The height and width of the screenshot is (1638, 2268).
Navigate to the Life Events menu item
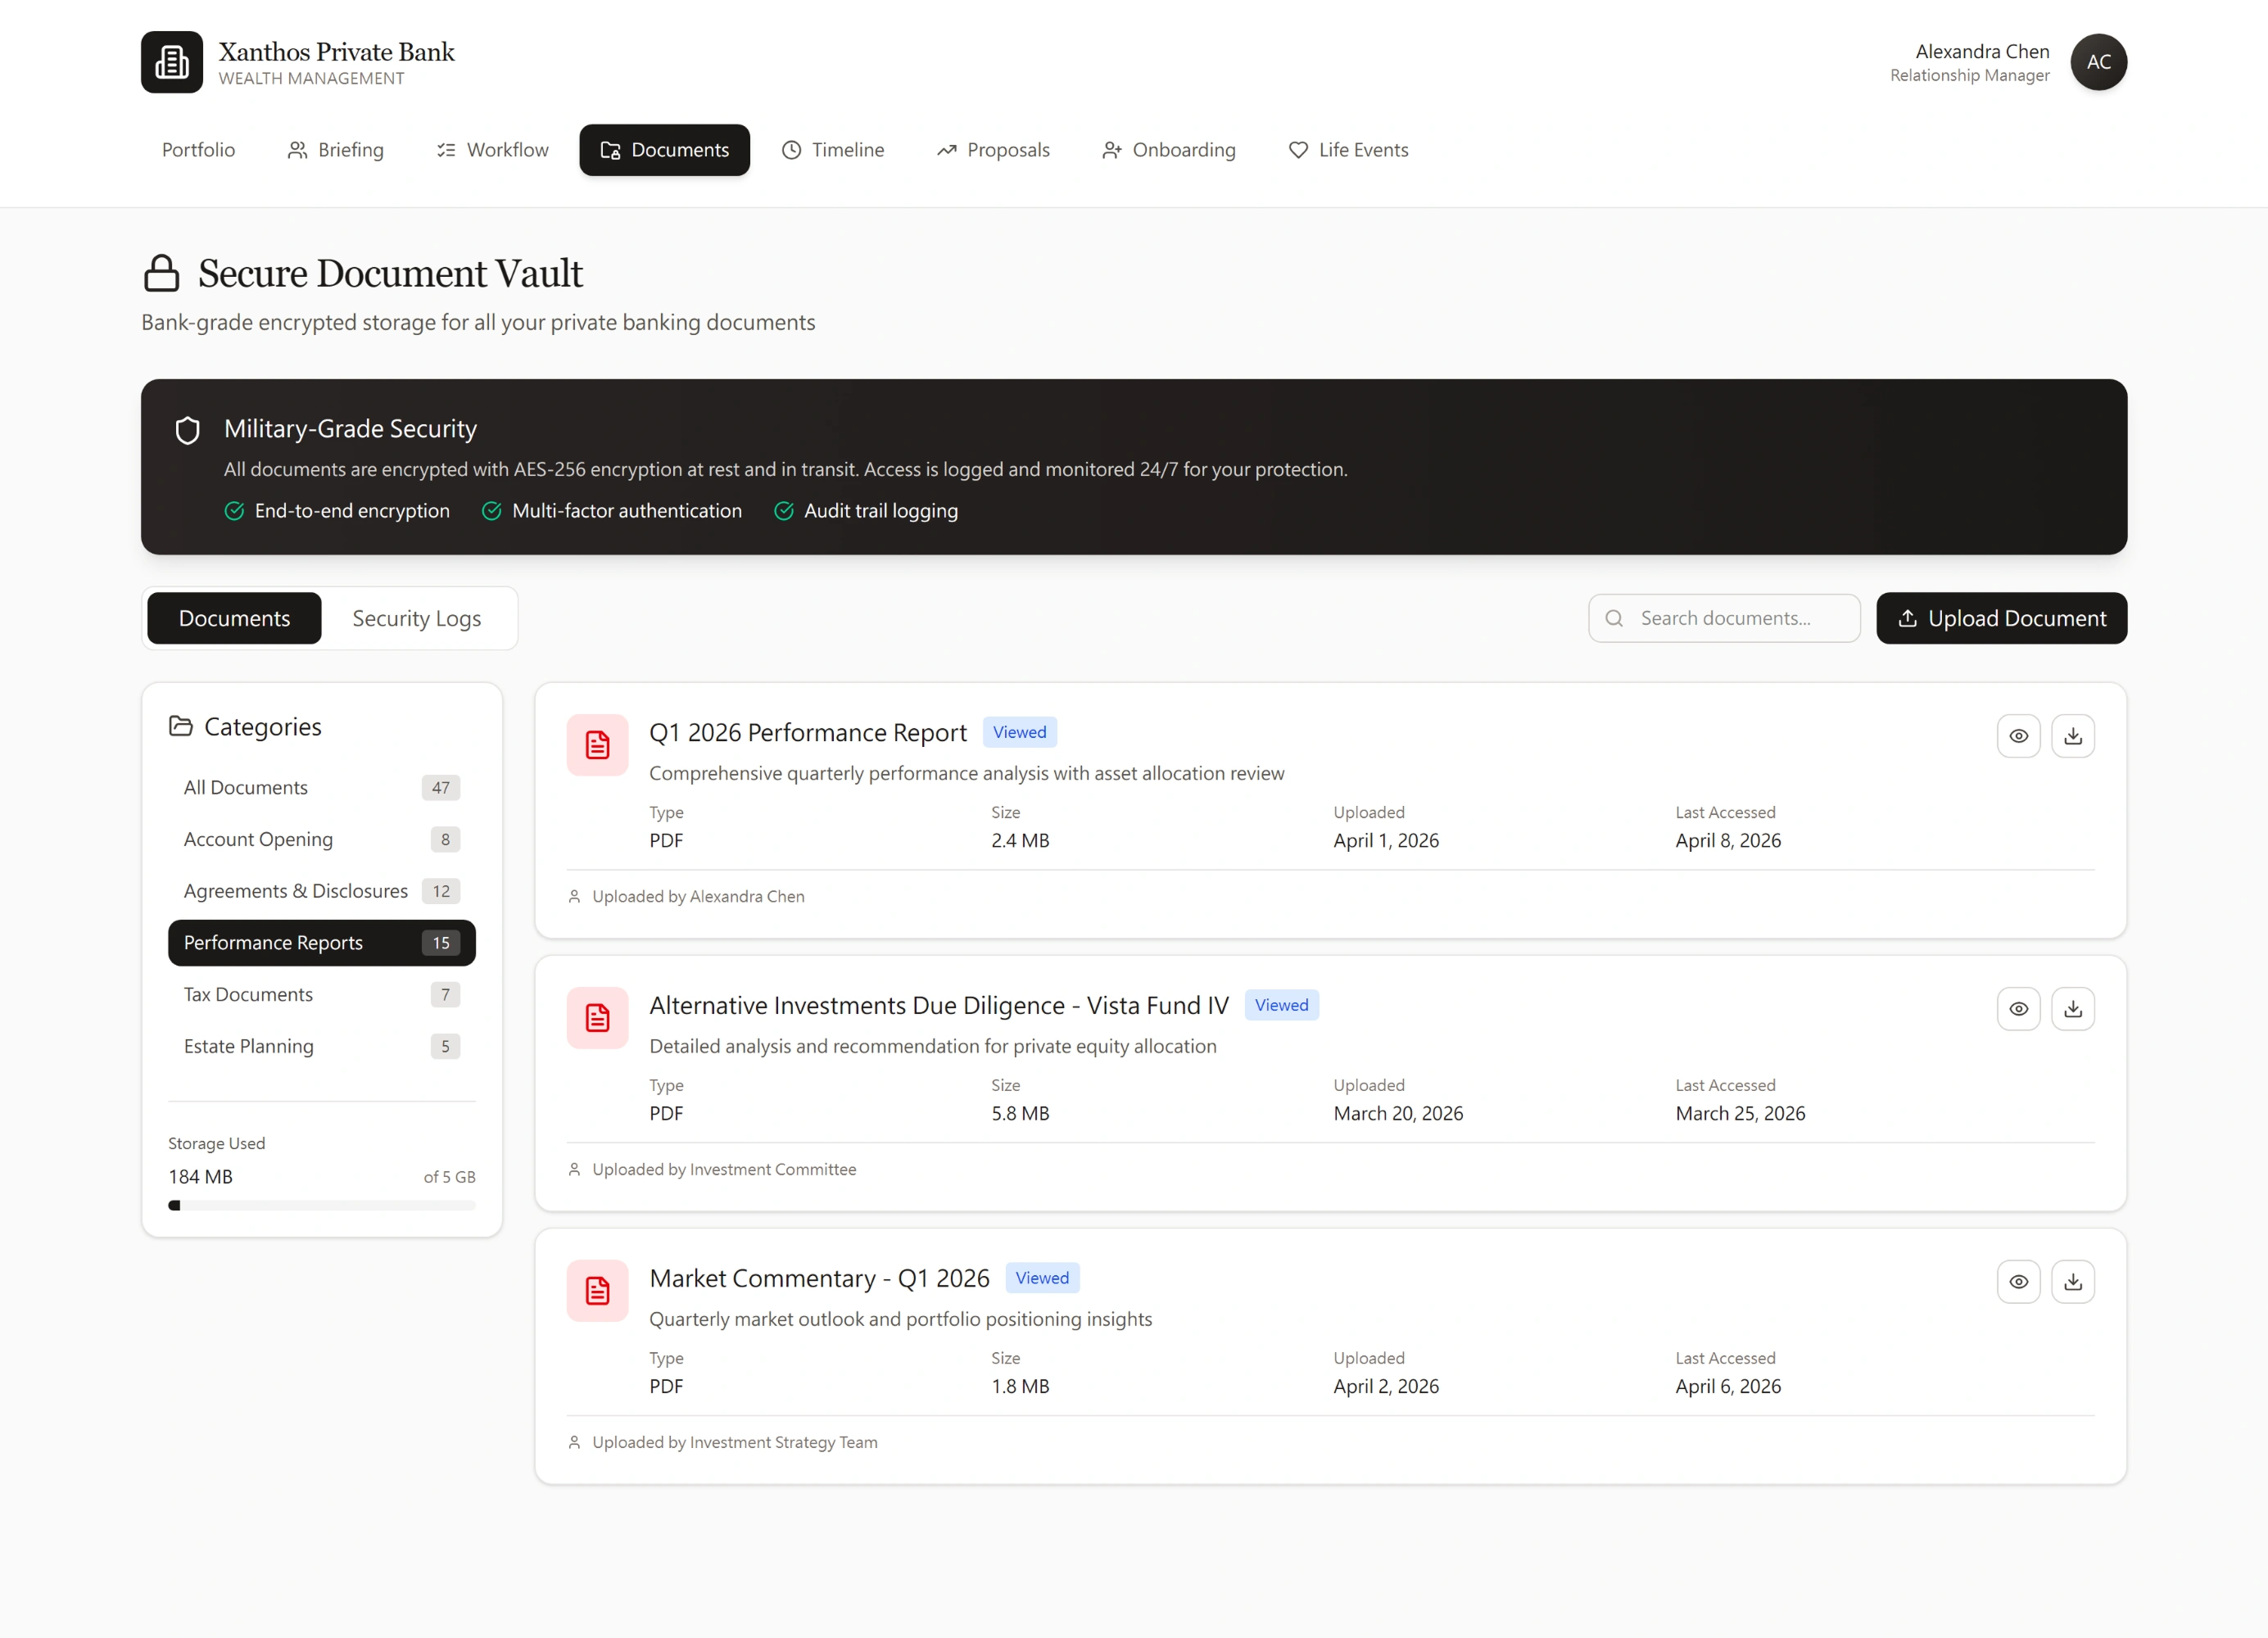[1348, 150]
